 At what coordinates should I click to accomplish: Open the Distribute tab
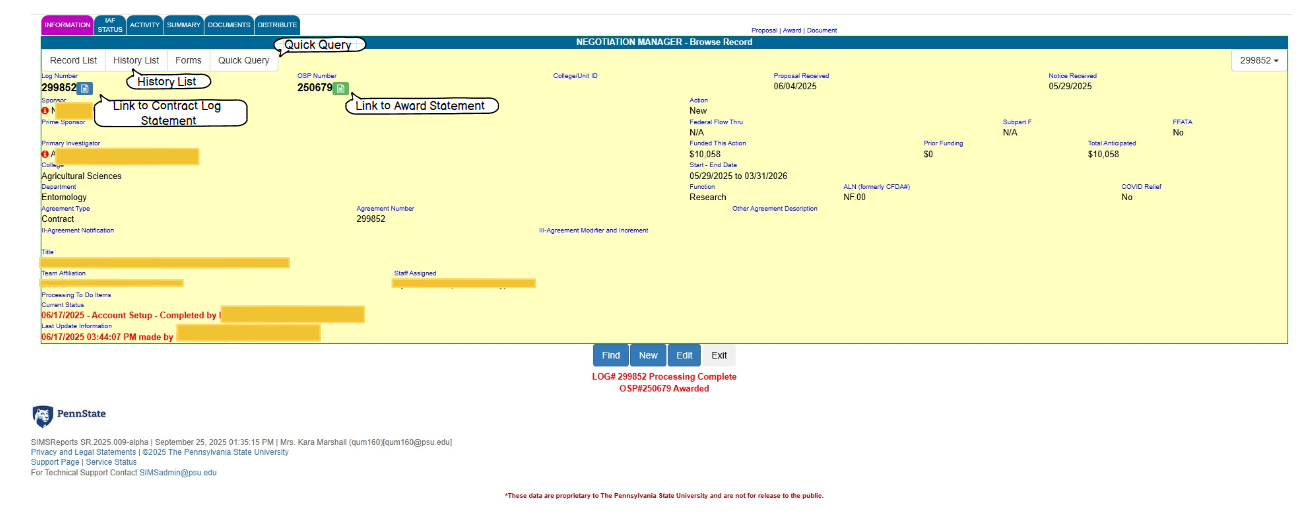click(277, 25)
